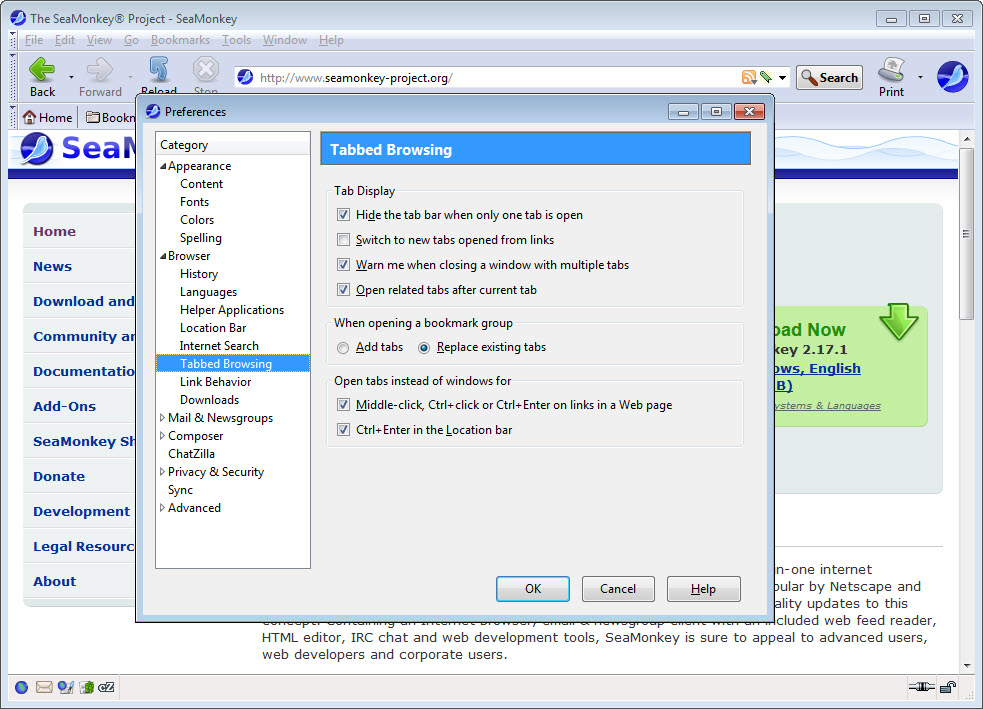
Task: Open the Address Book status bar icon
Action: click(87, 687)
